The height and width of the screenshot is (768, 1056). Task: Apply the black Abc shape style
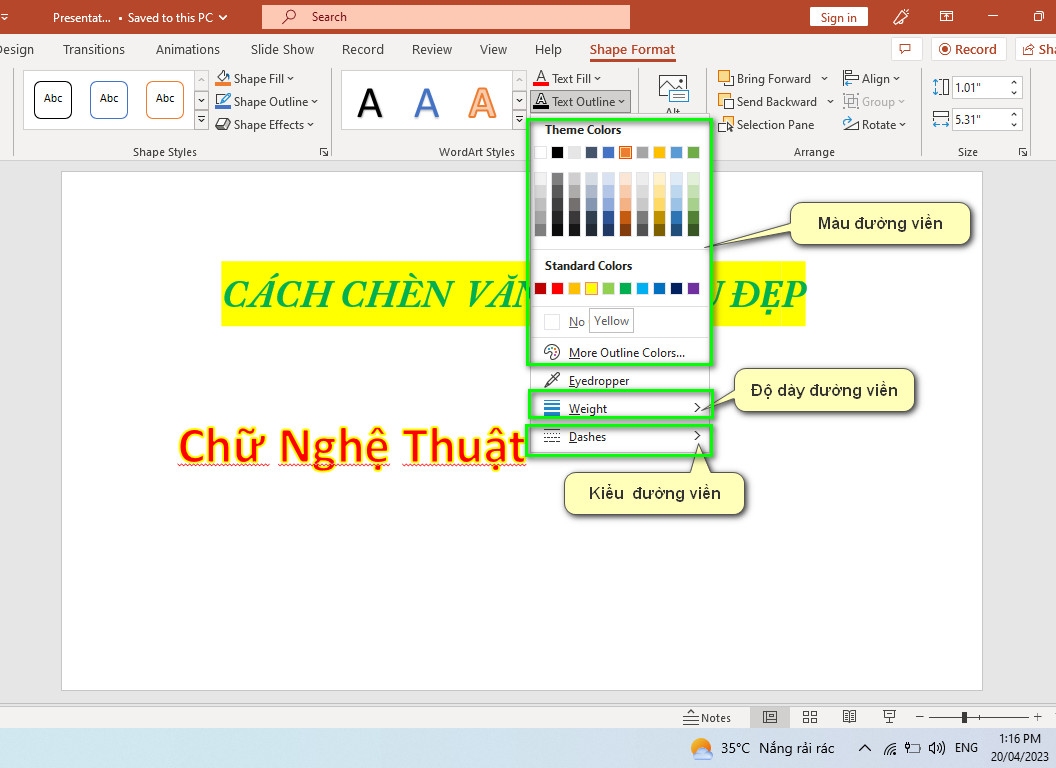pyautogui.click(x=53, y=99)
